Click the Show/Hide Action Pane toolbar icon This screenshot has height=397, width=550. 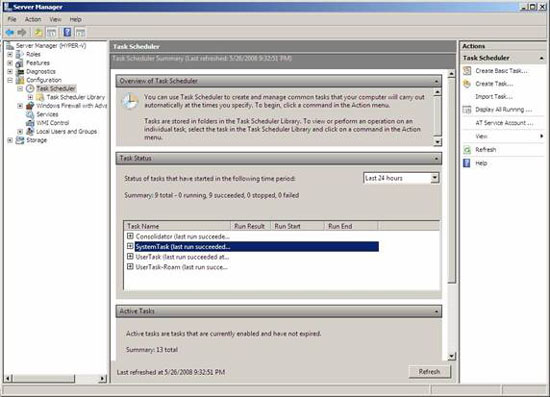81,33
